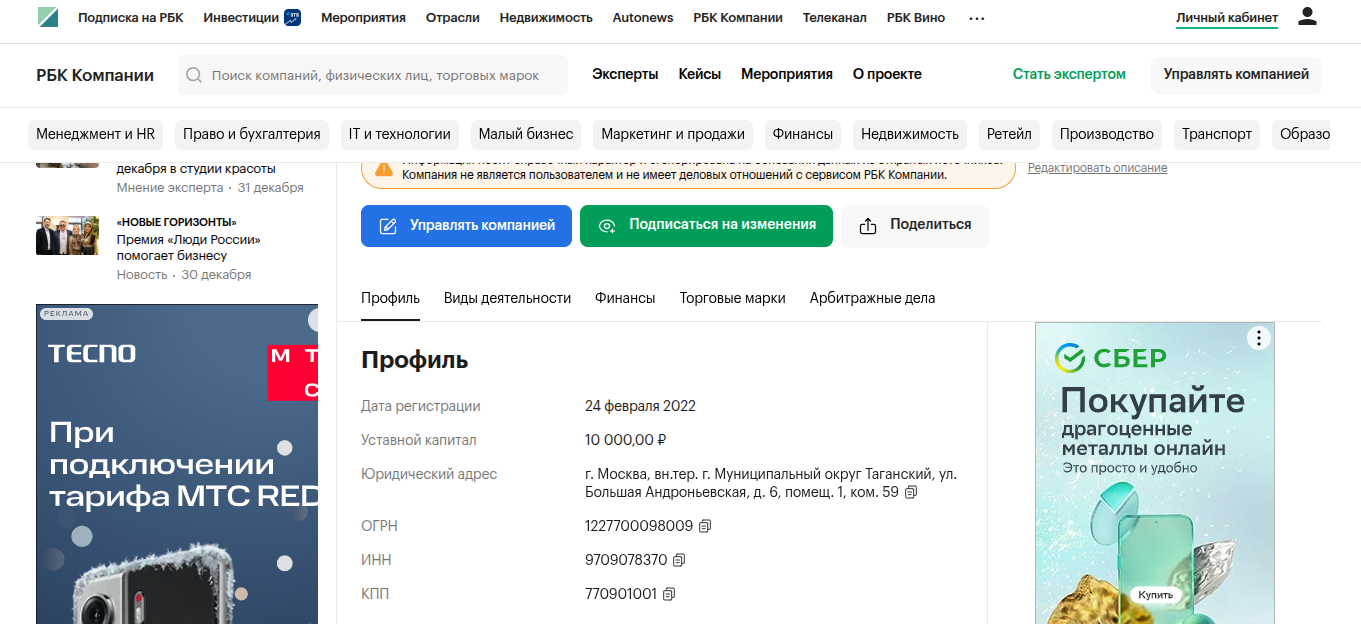This screenshot has height=624, width=1361.
Task: Select Производство category
Action: click(1107, 134)
